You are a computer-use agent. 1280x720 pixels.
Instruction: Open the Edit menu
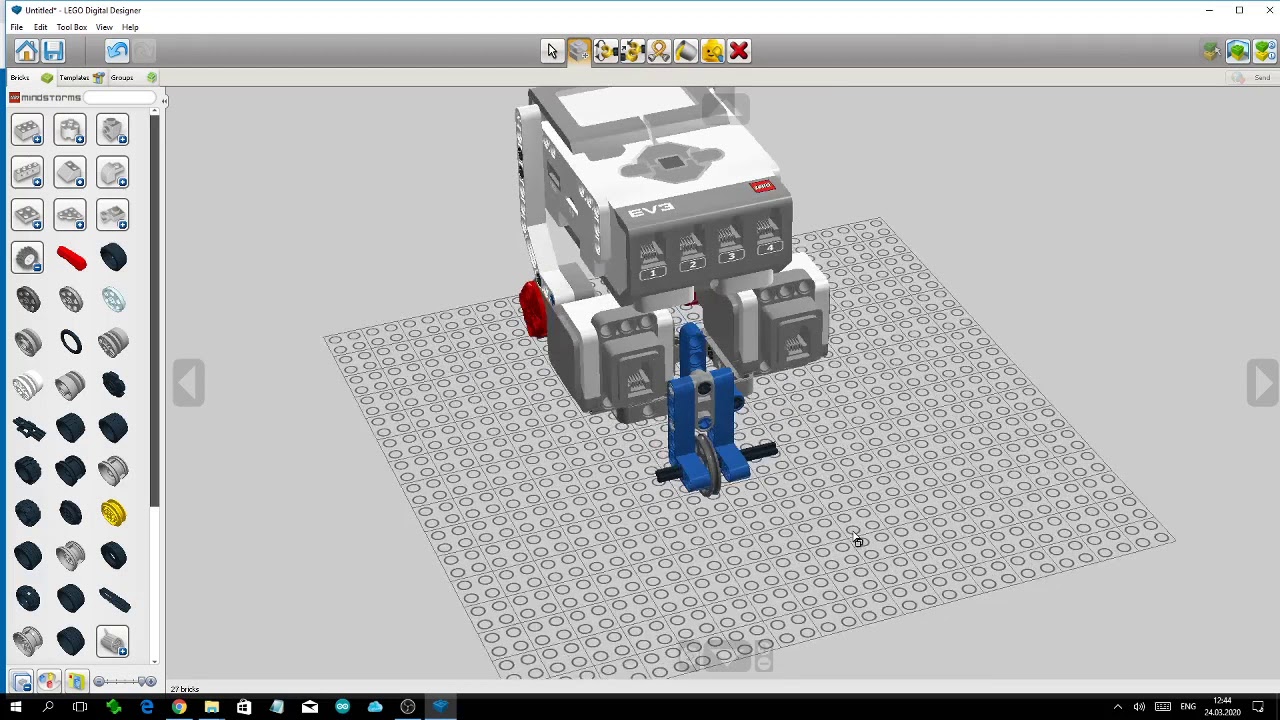pyautogui.click(x=40, y=27)
